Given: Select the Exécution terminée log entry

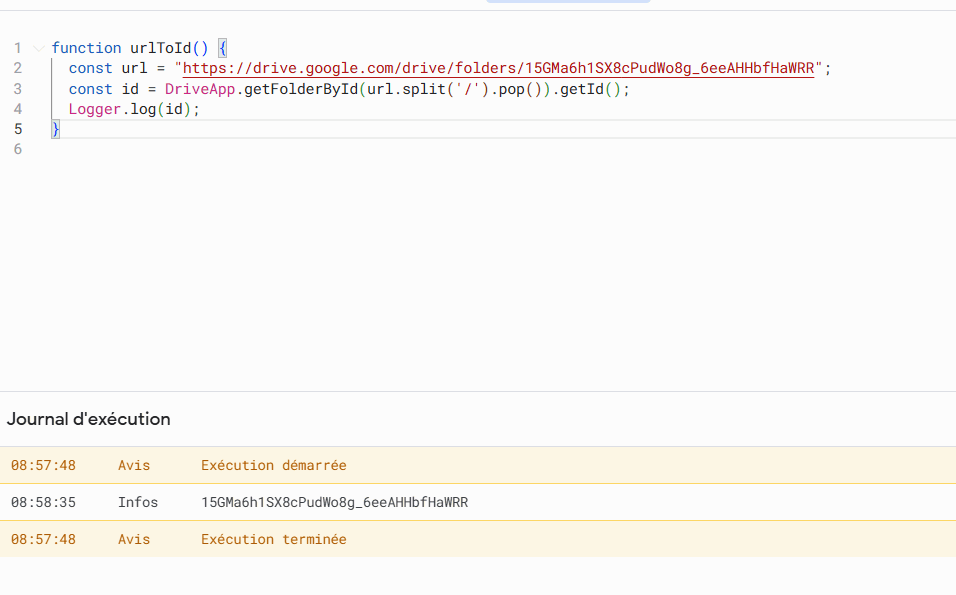Looking at the screenshot, I should [273, 539].
